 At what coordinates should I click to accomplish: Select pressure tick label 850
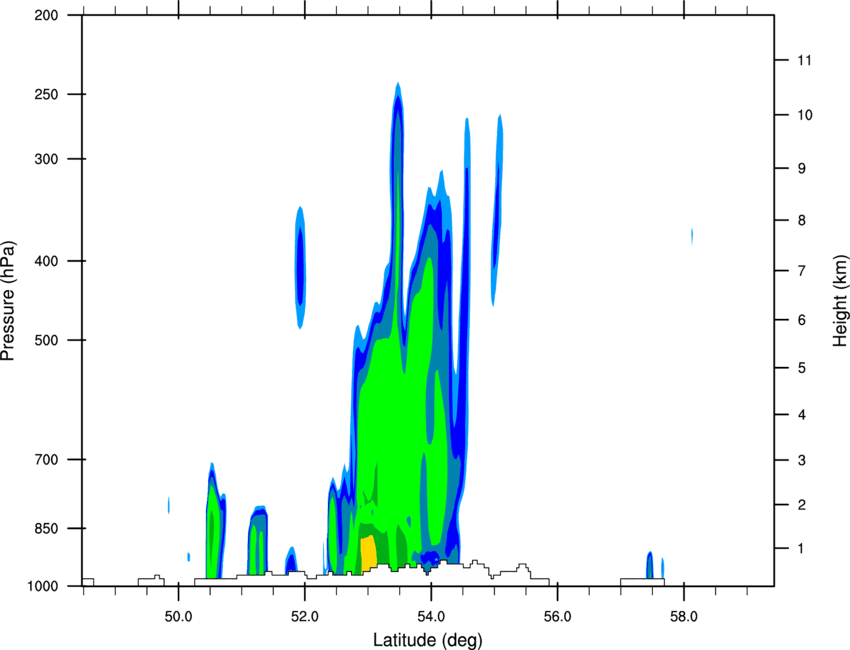(46, 529)
